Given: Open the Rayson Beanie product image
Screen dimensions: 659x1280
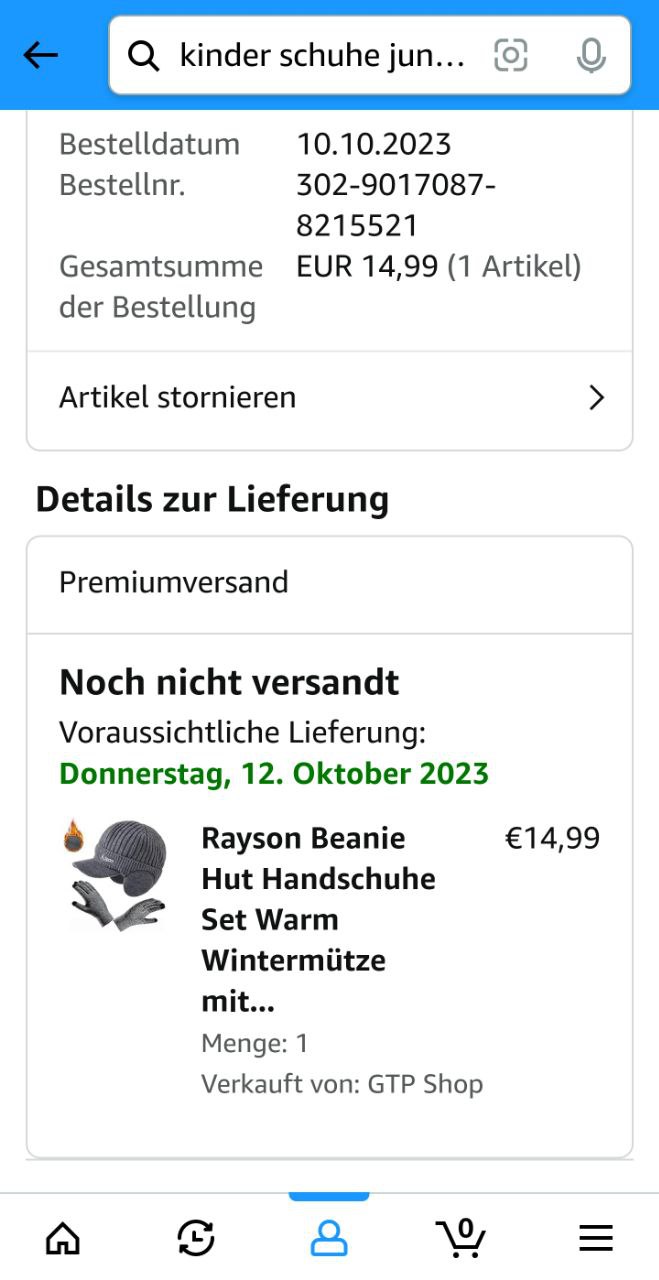Looking at the screenshot, I should pyautogui.click(x=118, y=876).
